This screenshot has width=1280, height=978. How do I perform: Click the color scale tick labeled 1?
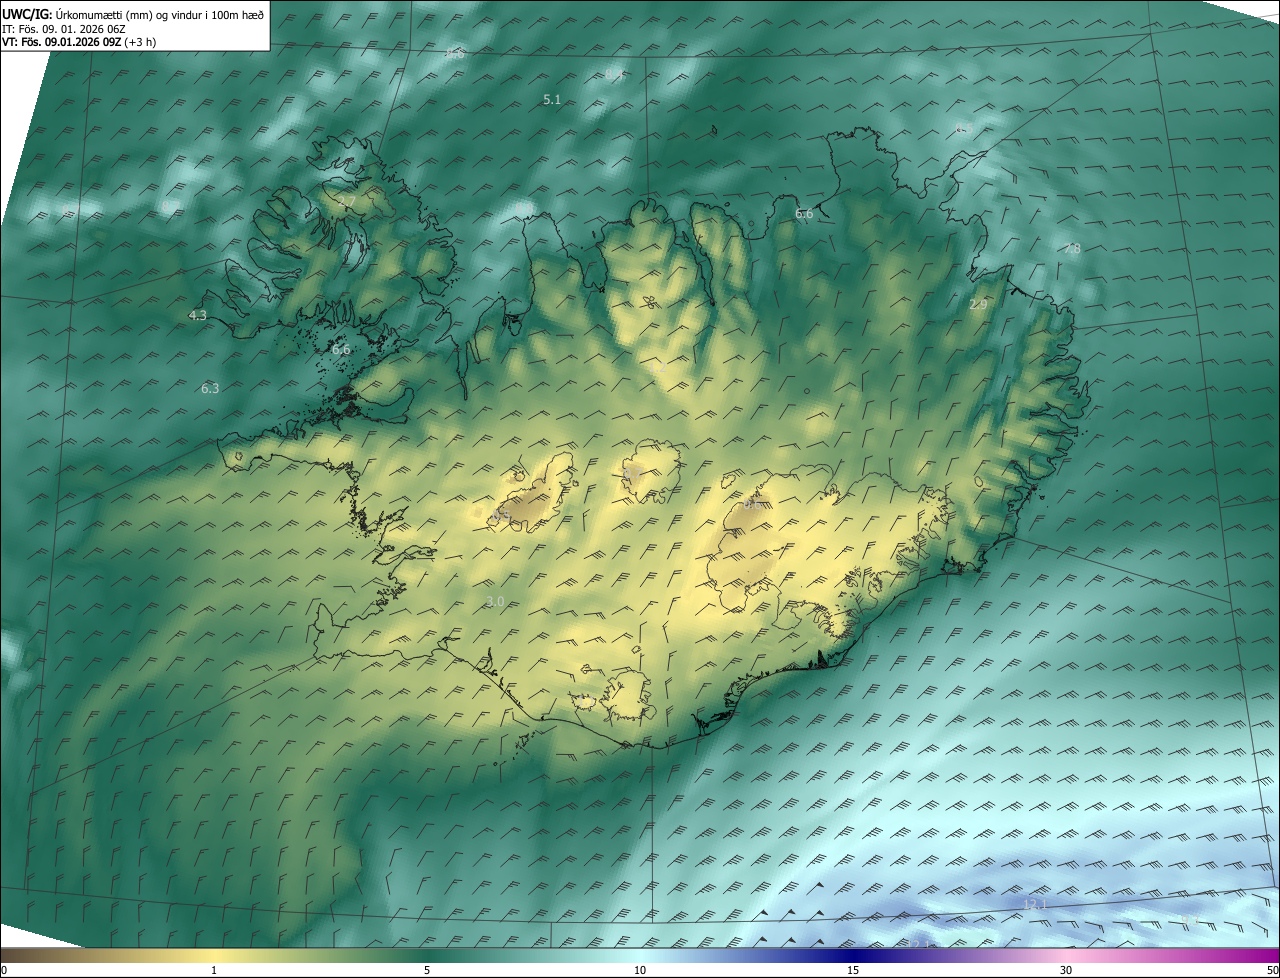tap(214, 970)
